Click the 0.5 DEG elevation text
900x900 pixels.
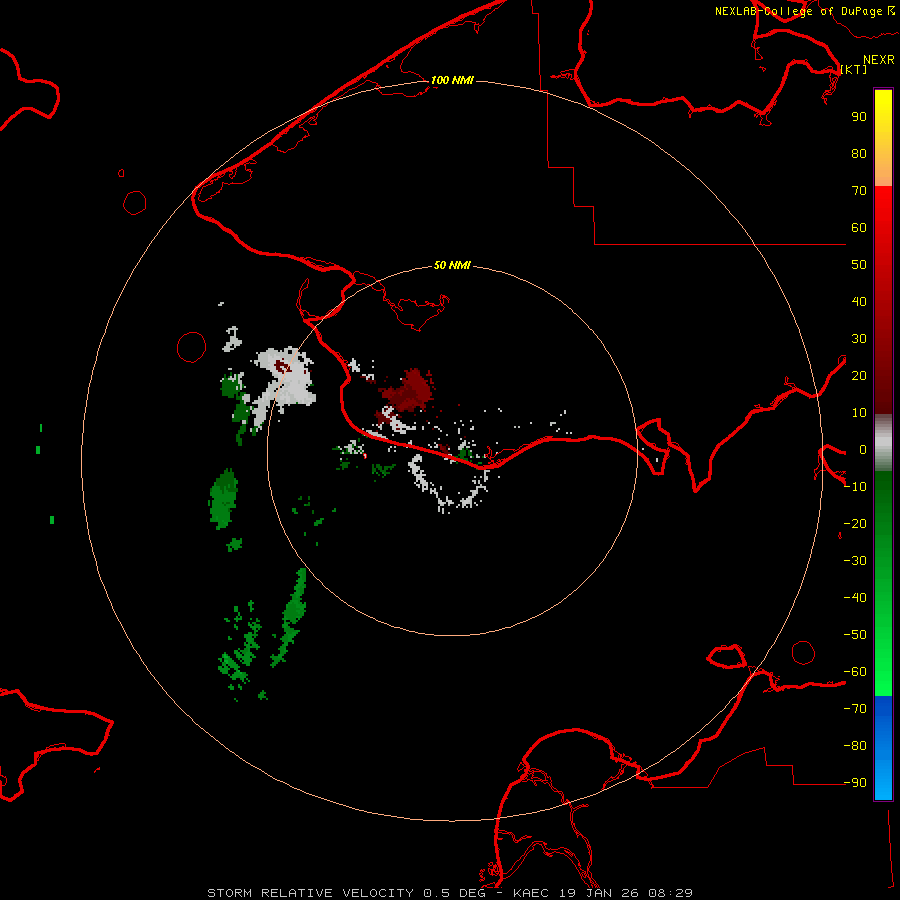[454, 893]
